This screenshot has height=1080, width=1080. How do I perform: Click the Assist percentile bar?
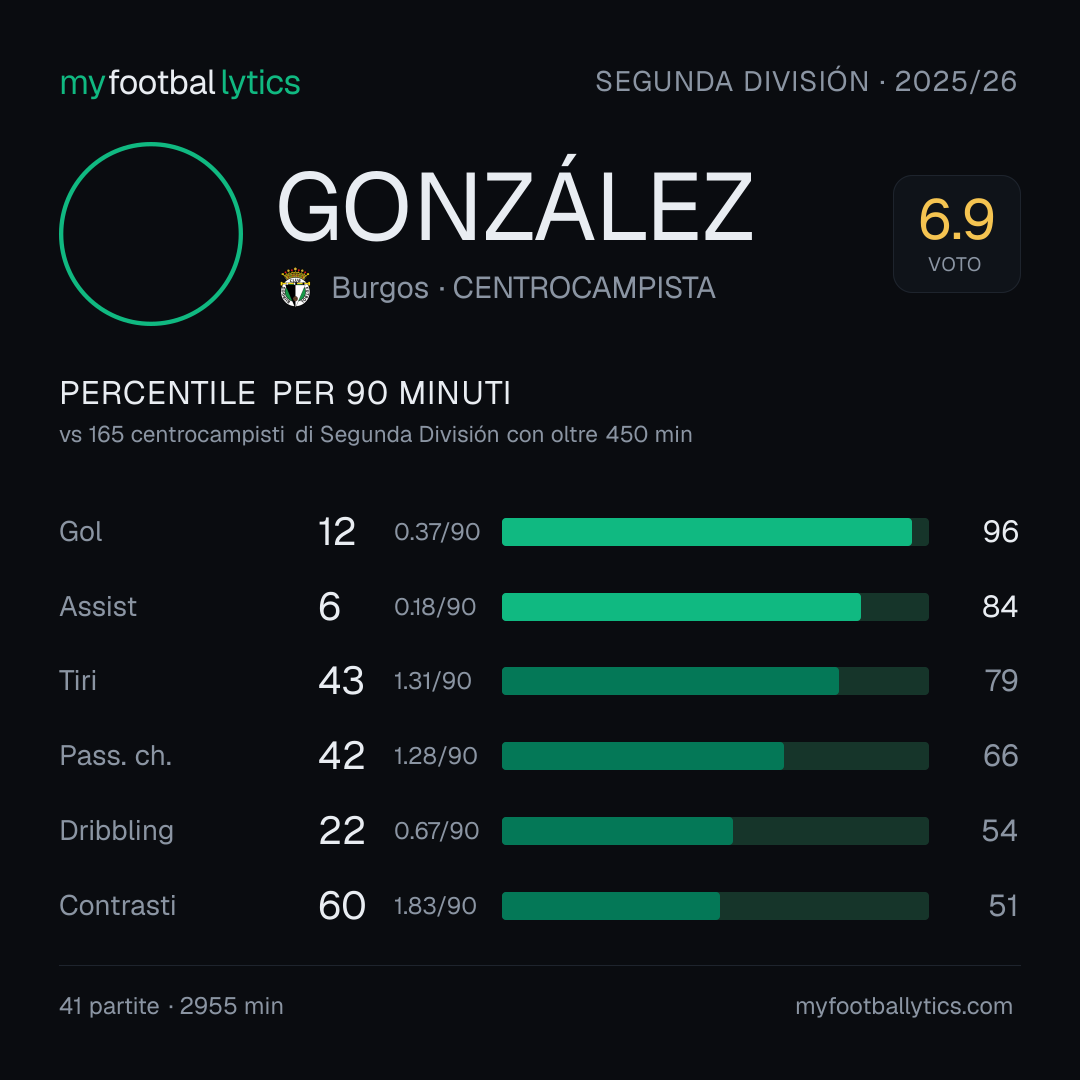715,607
